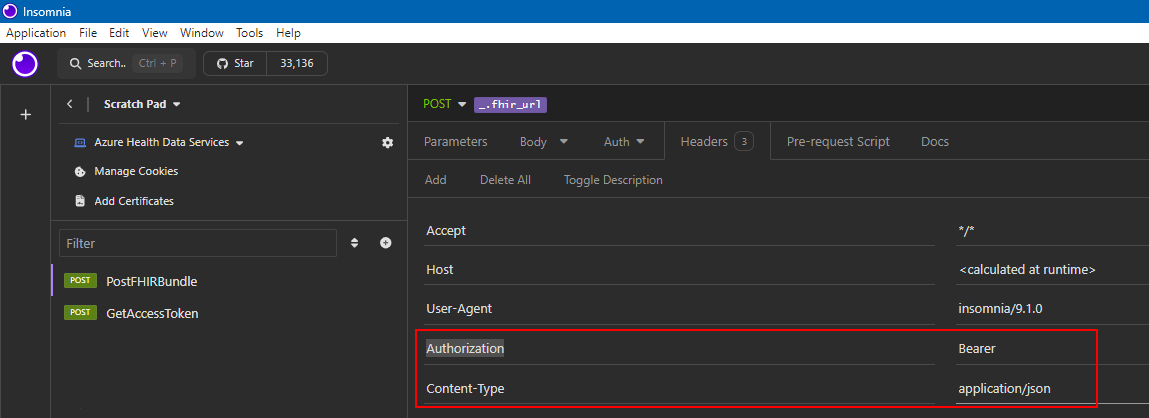The width and height of the screenshot is (1149, 418).
Task: Open the POST method dropdown
Action: point(445,104)
